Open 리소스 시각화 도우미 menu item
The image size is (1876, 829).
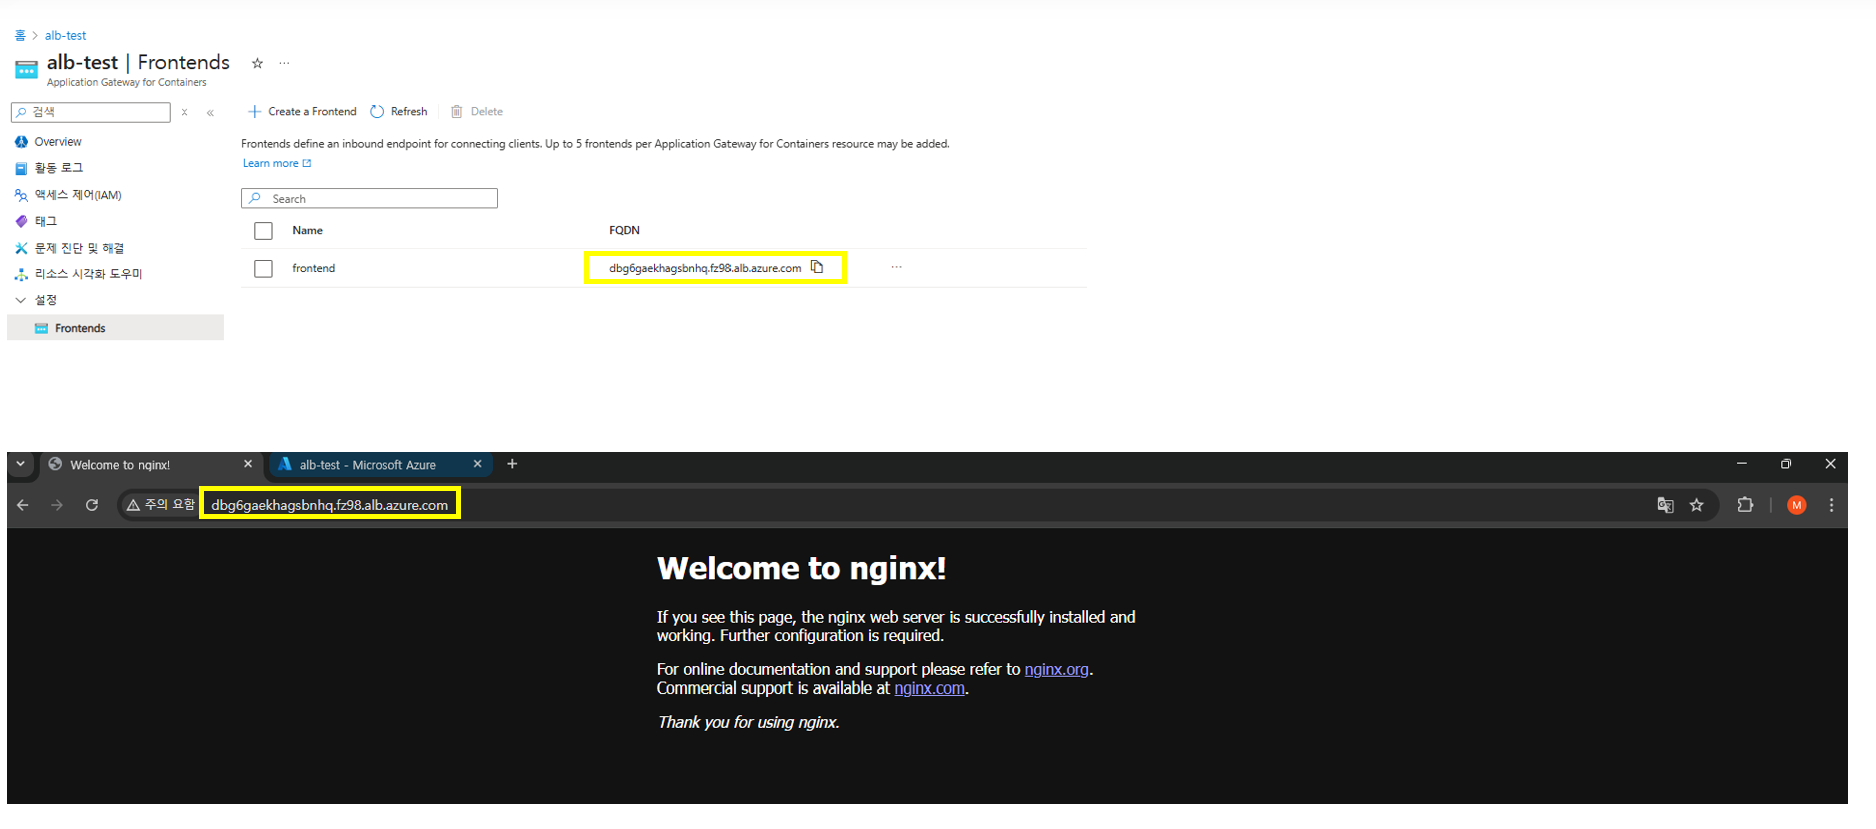88,274
